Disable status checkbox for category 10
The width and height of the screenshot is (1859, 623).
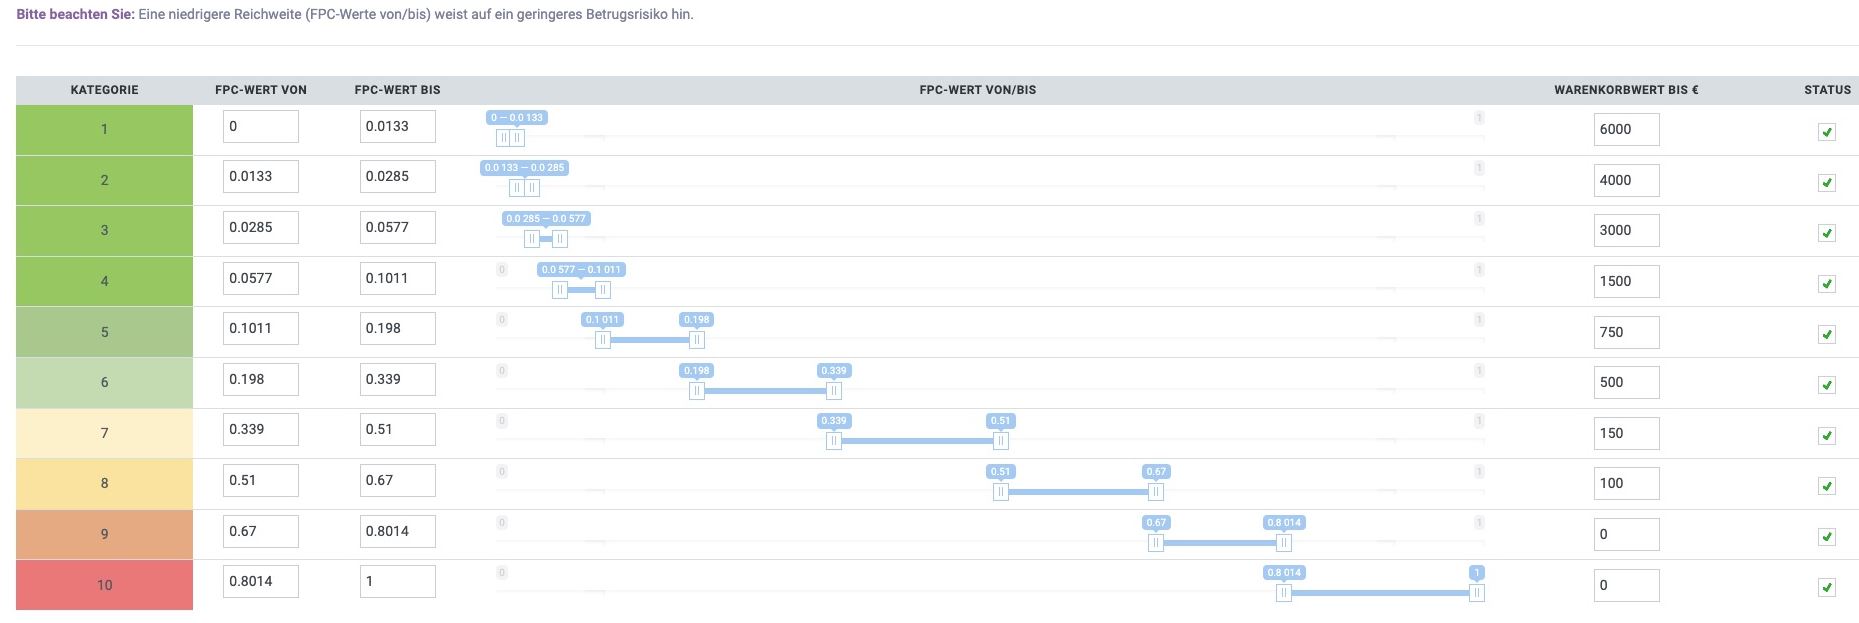click(1827, 588)
